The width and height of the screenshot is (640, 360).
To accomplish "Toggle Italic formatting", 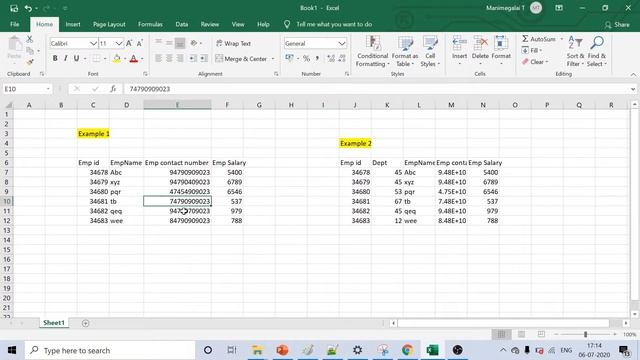I will coord(65,58).
